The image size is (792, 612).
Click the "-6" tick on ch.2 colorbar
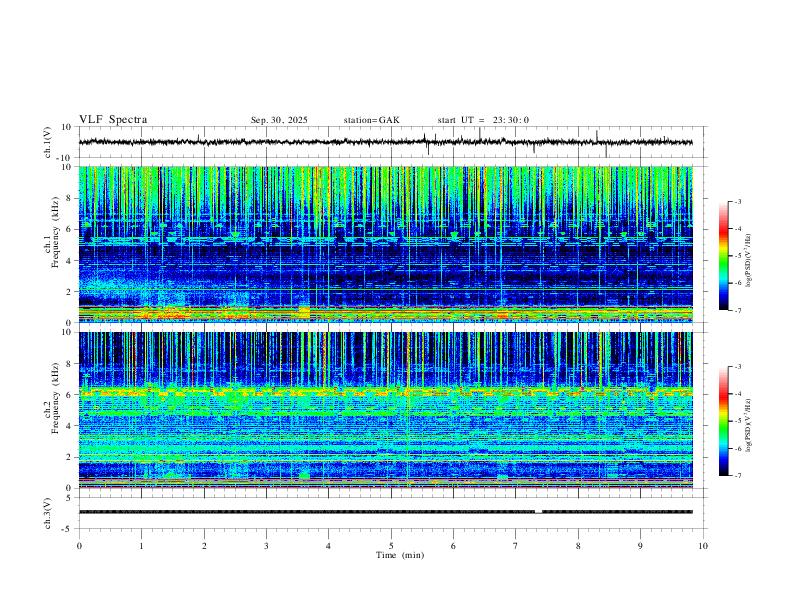point(738,448)
